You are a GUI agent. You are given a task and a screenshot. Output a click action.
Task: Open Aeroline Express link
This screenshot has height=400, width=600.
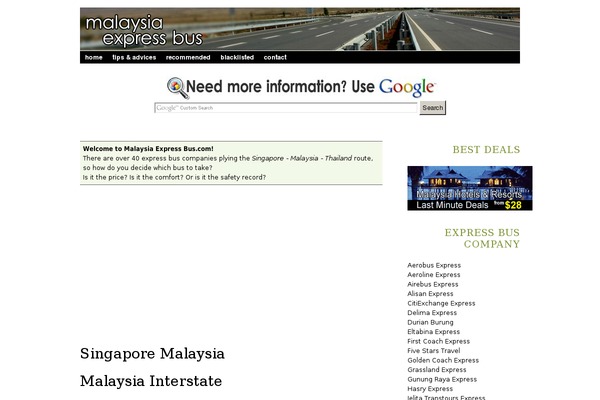coord(434,275)
